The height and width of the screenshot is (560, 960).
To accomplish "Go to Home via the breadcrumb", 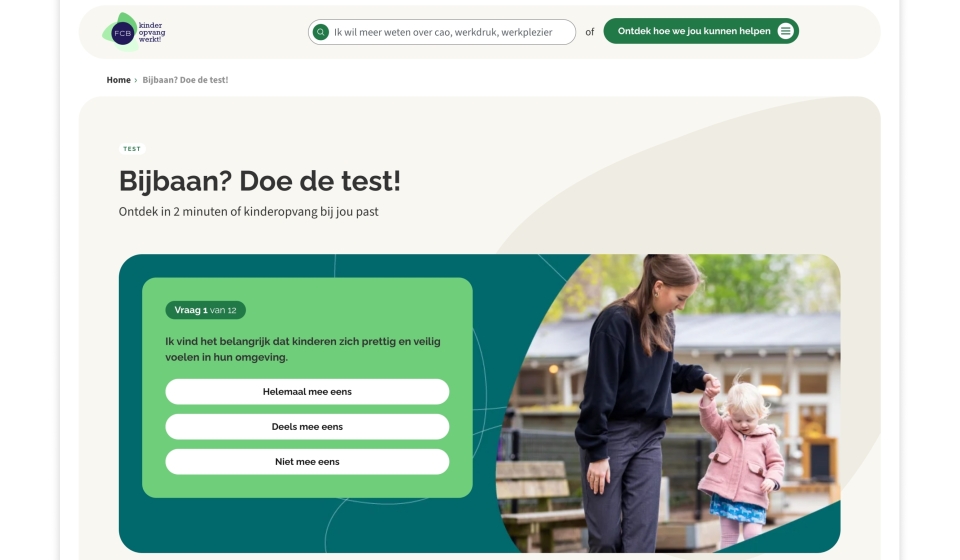I will pos(118,80).
